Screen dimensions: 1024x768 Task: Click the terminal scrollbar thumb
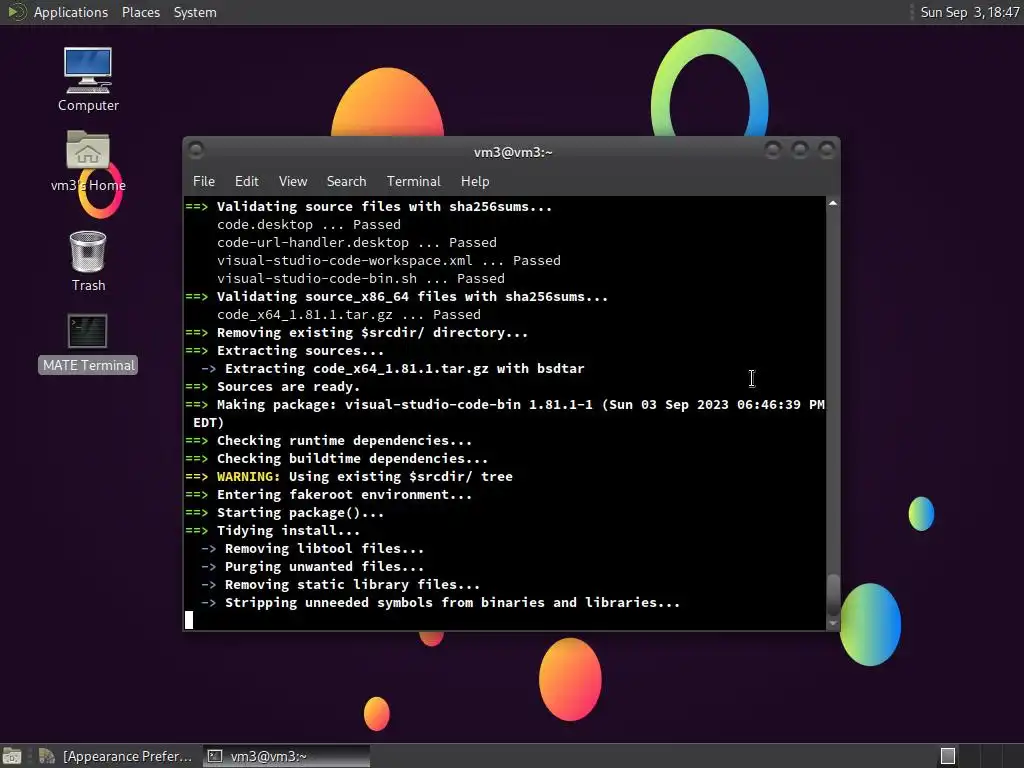pyautogui.click(x=833, y=595)
